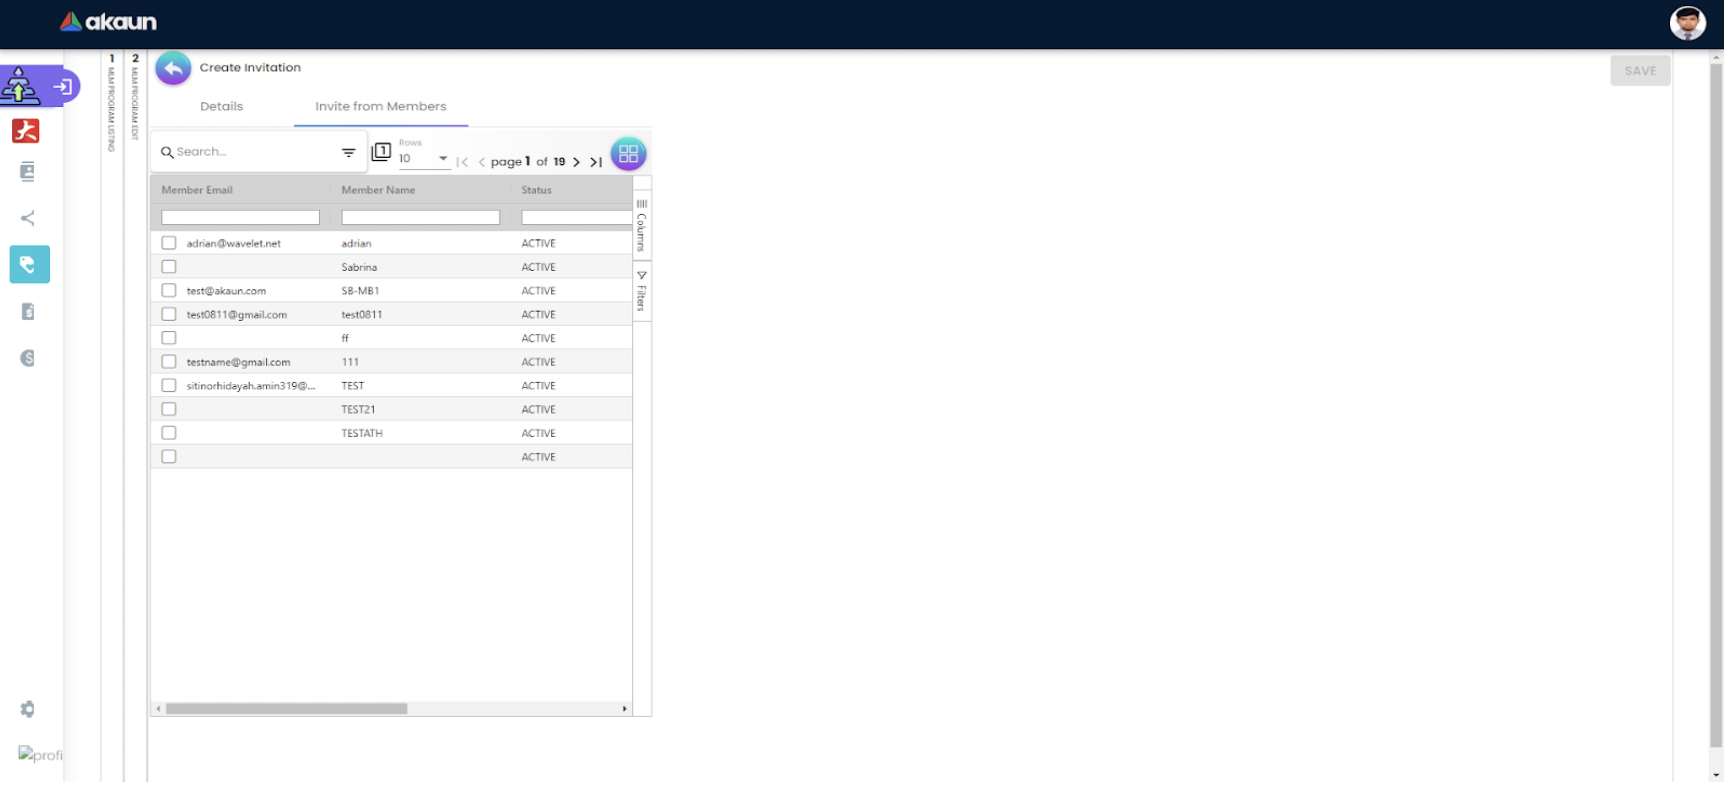The image size is (1724, 798).
Task: Tick checkbox for adrian@wavelet.net
Action: point(169,243)
